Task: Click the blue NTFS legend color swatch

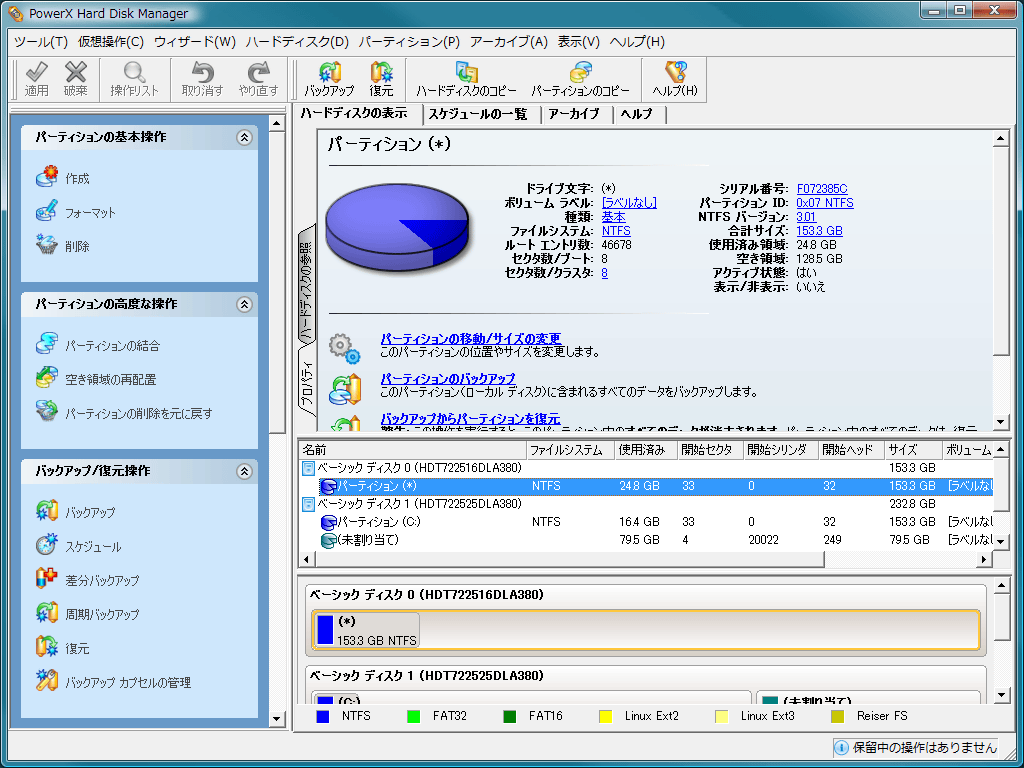Action: 323,716
